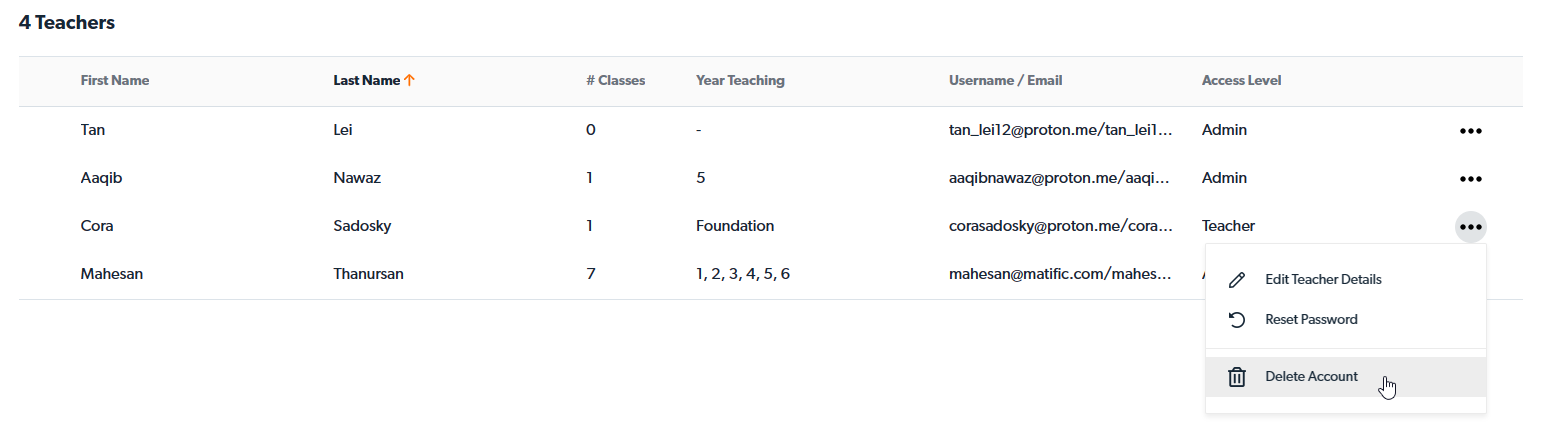Click the Last Name column header text

(x=367, y=80)
